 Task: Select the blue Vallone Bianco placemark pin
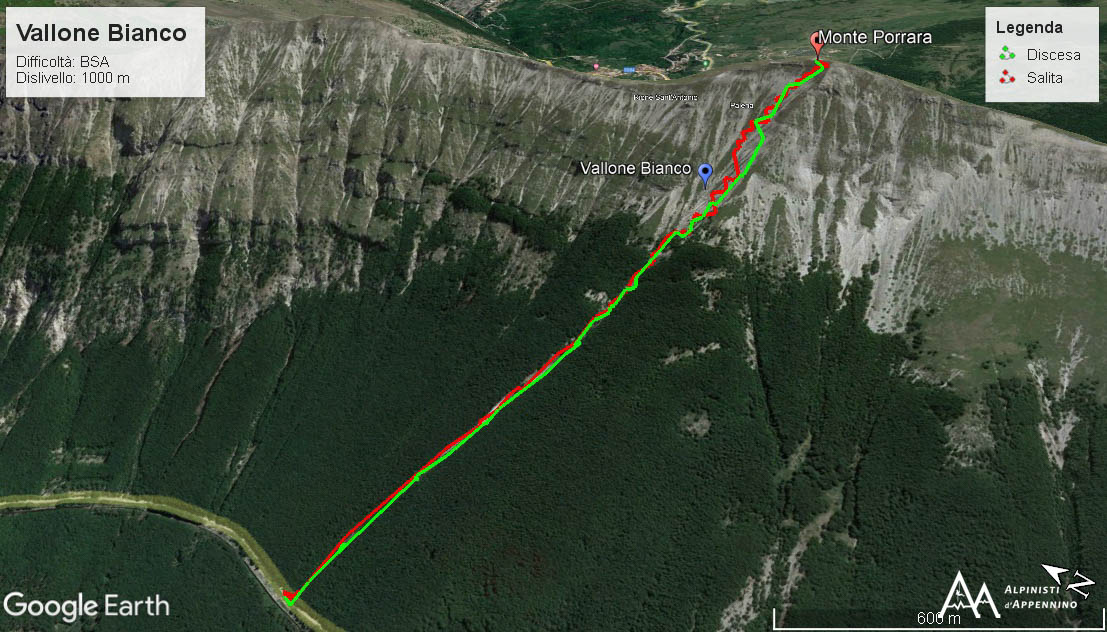(x=705, y=173)
